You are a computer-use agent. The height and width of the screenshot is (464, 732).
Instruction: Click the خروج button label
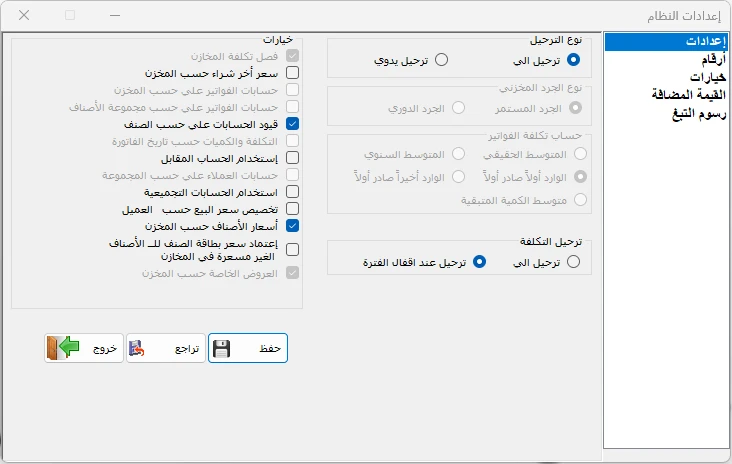105,349
